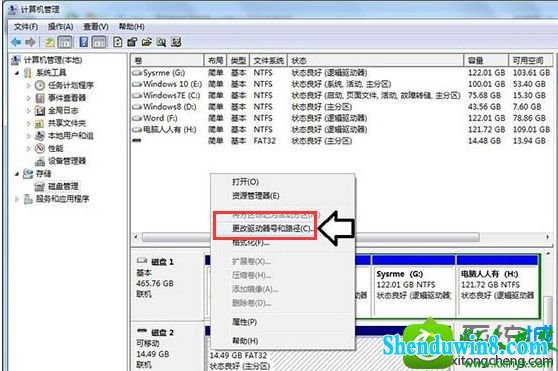Open 帮助(H) in the top menu bar
The height and width of the screenshot is (371, 558).
pyautogui.click(x=131, y=27)
